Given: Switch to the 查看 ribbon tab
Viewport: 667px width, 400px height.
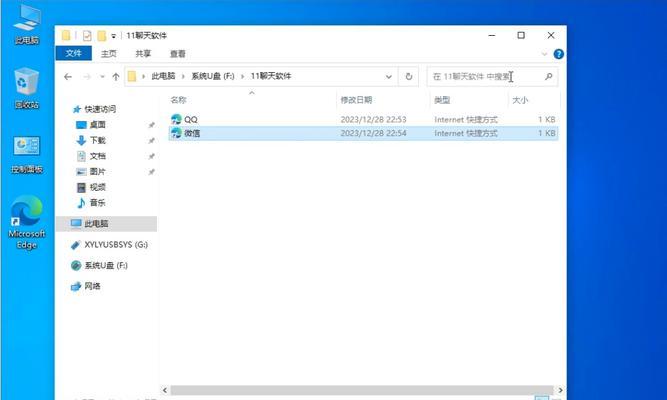Looking at the screenshot, I should click(x=177, y=54).
